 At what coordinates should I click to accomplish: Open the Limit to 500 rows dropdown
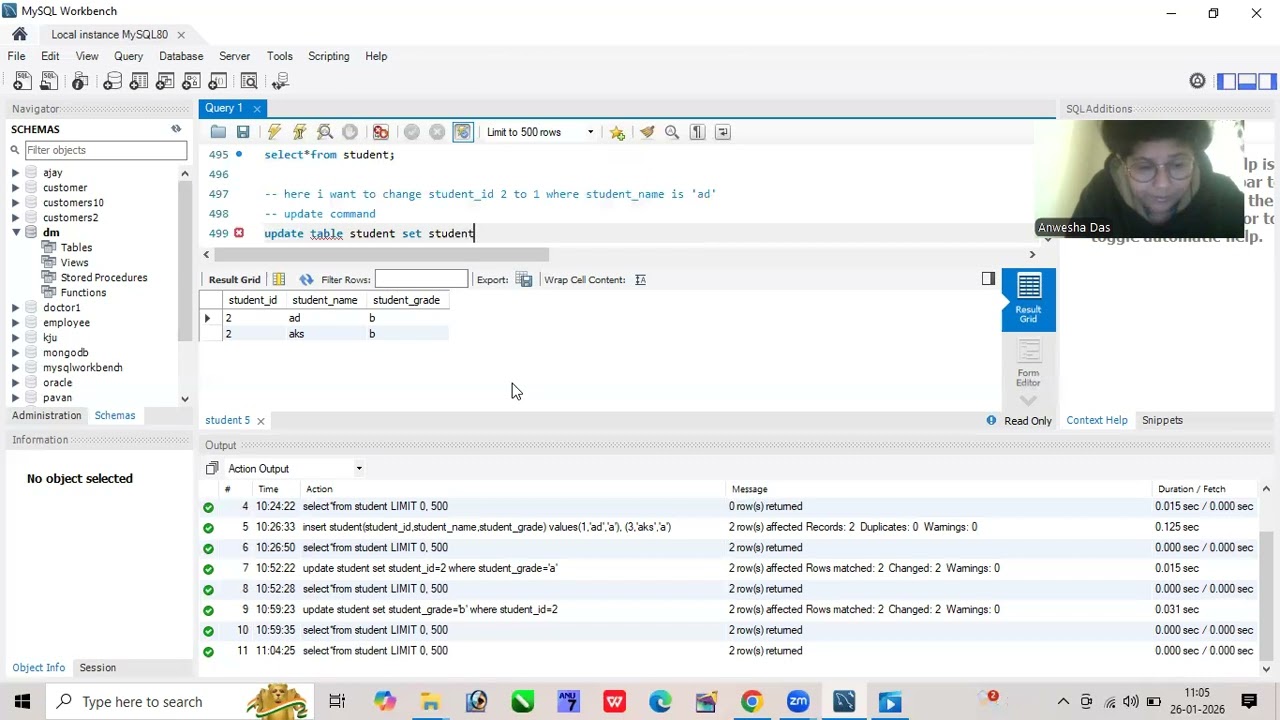tap(540, 132)
